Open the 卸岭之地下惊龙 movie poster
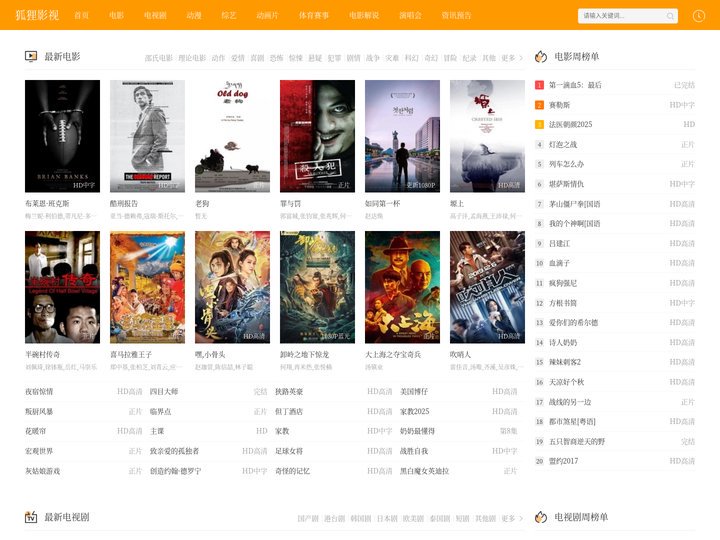The image size is (720, 540). coord(317,287)
